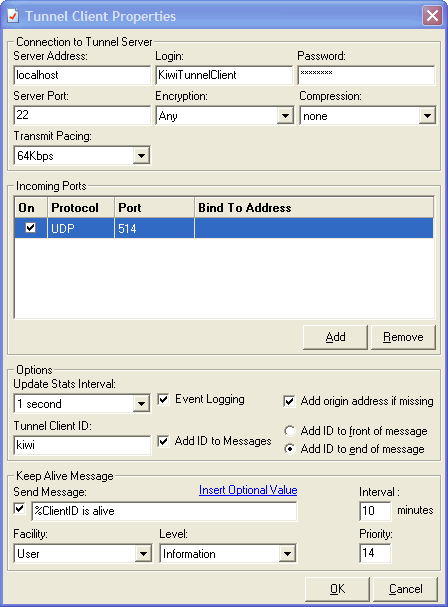Click the Cancel button
448x607 pixels.
405,589
